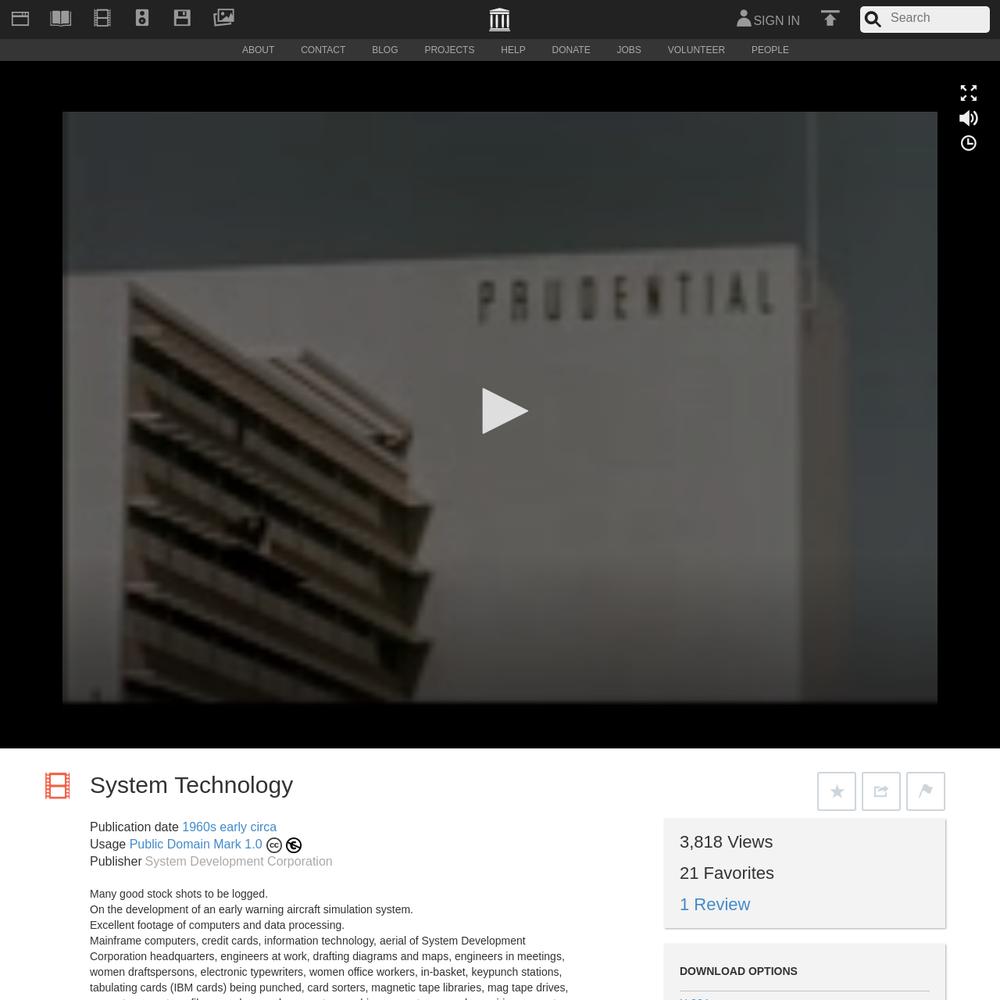The height and width of the screenshot is (1000, 1000).
Task: Open the Video (film strip) nav icon
Action: tap(102, 18)
